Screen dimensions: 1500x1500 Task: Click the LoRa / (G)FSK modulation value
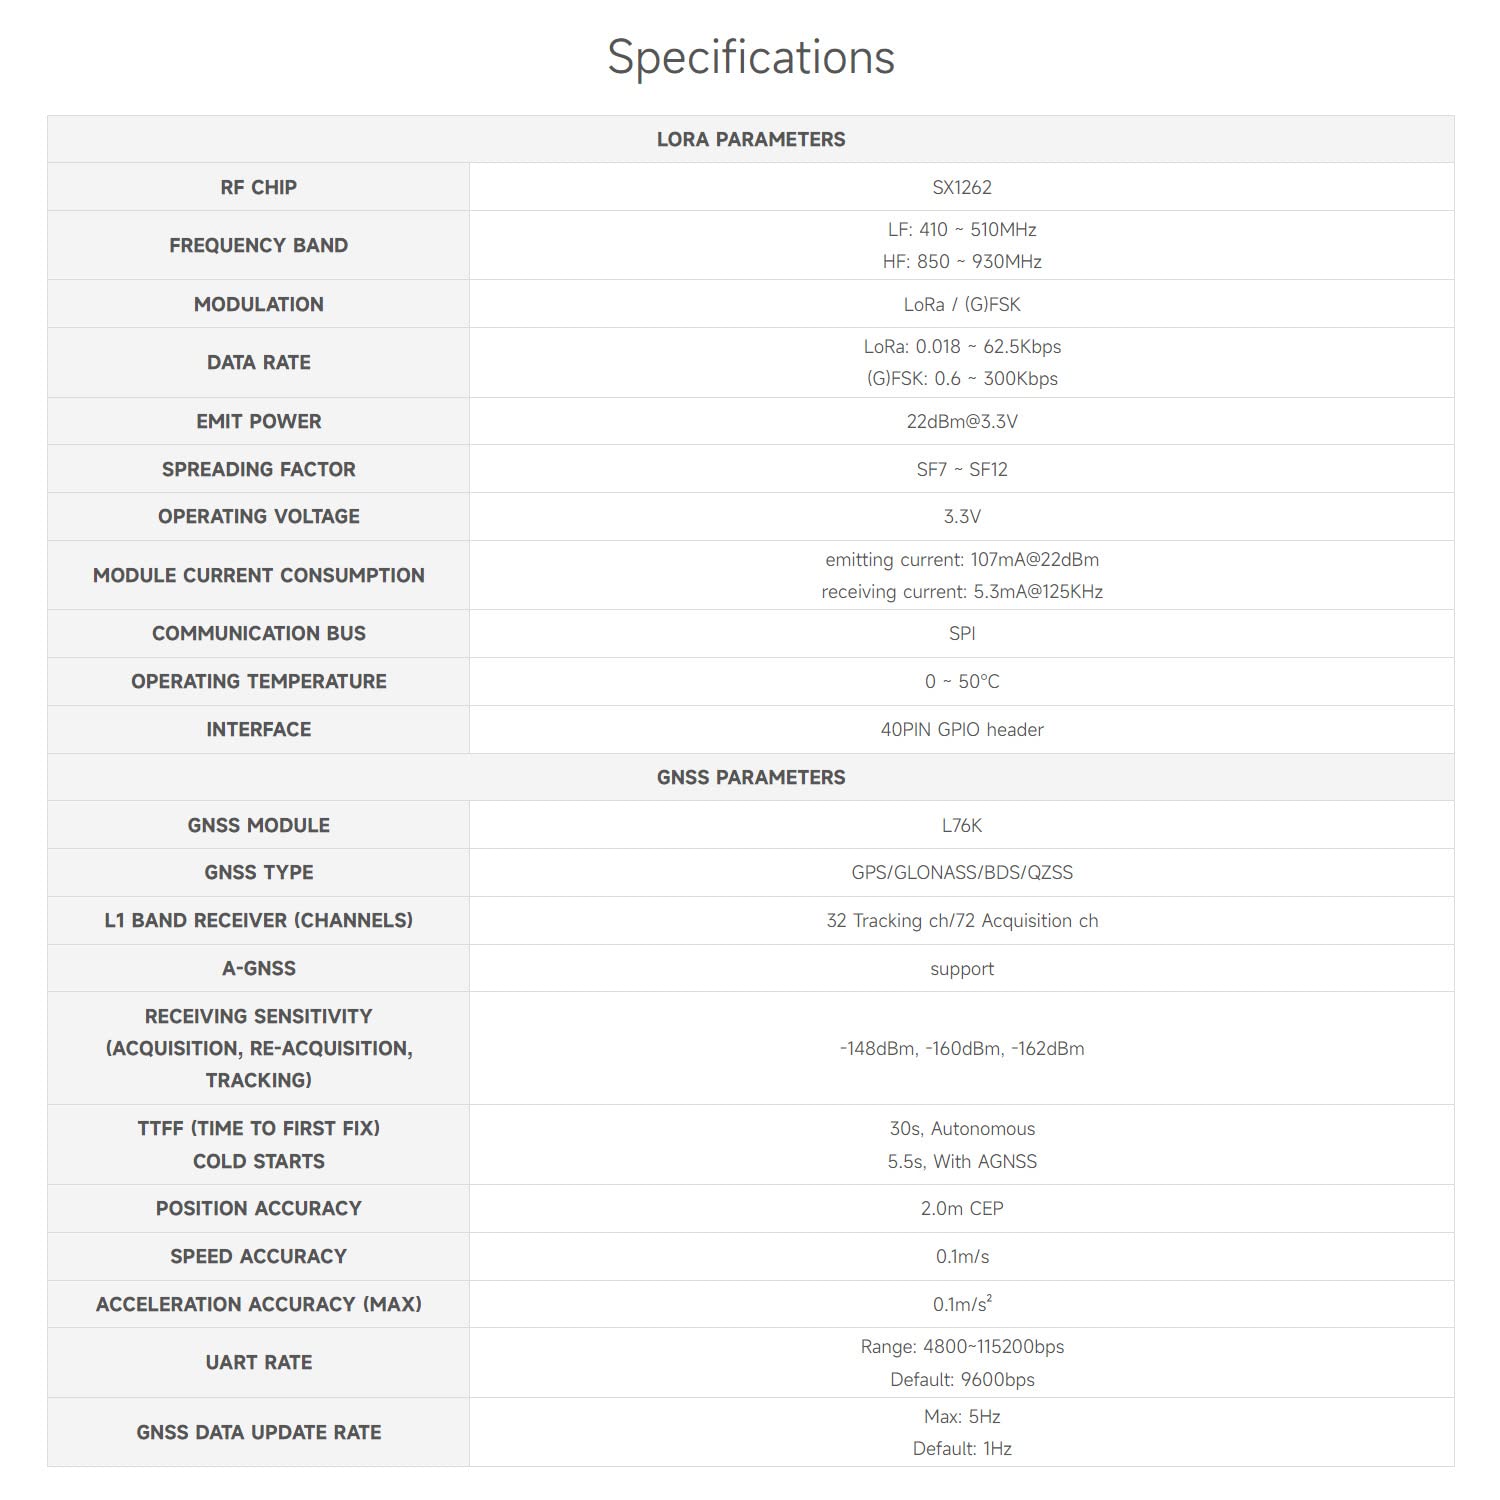click(x=961, y=304)
